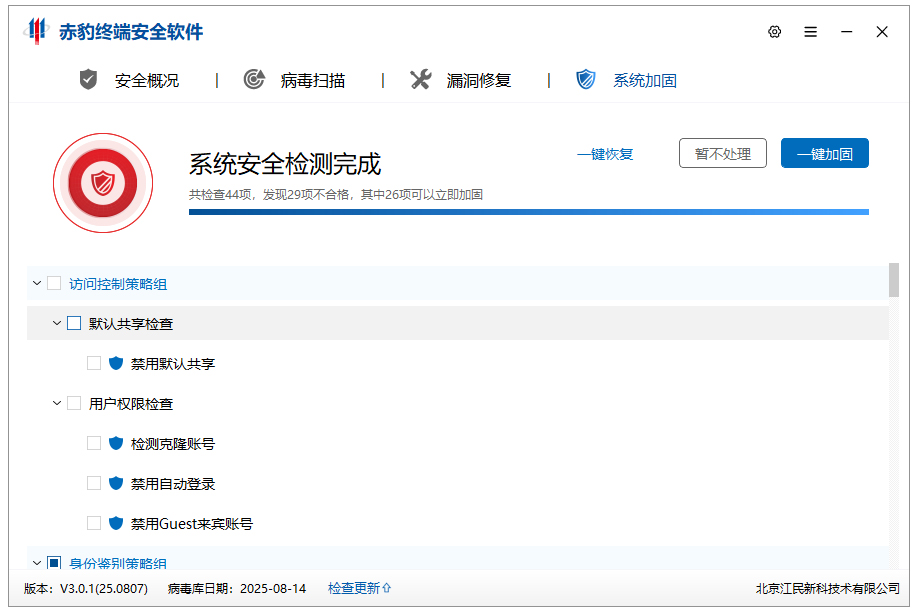Select the 默认共享检查 row label
Image resolution: width=913 pixels, height=612 pixels.
[131, 324]
